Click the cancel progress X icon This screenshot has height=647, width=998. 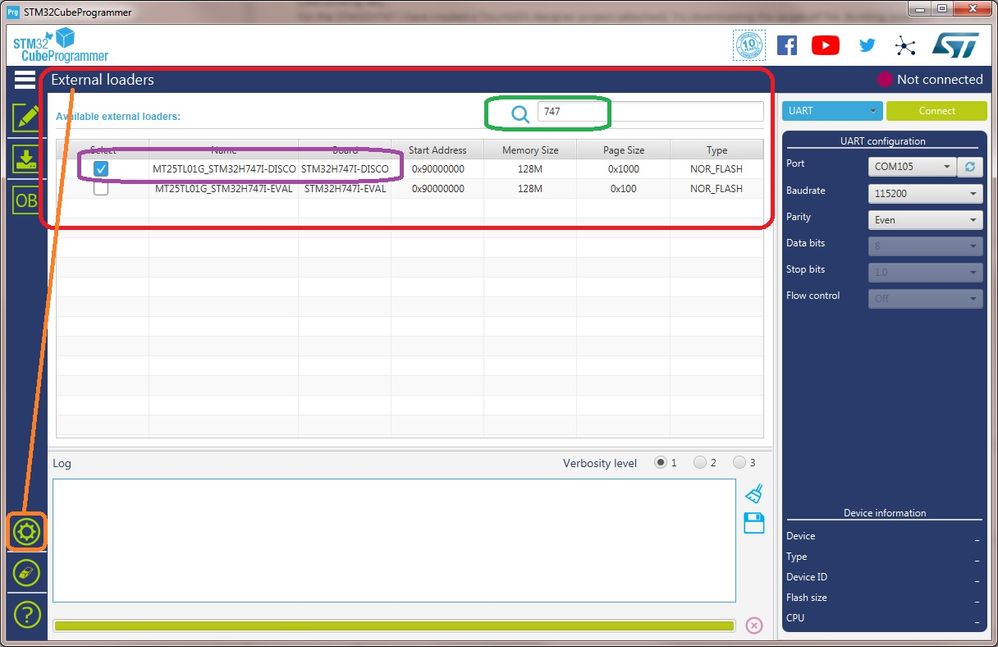[x=754, y=625]
